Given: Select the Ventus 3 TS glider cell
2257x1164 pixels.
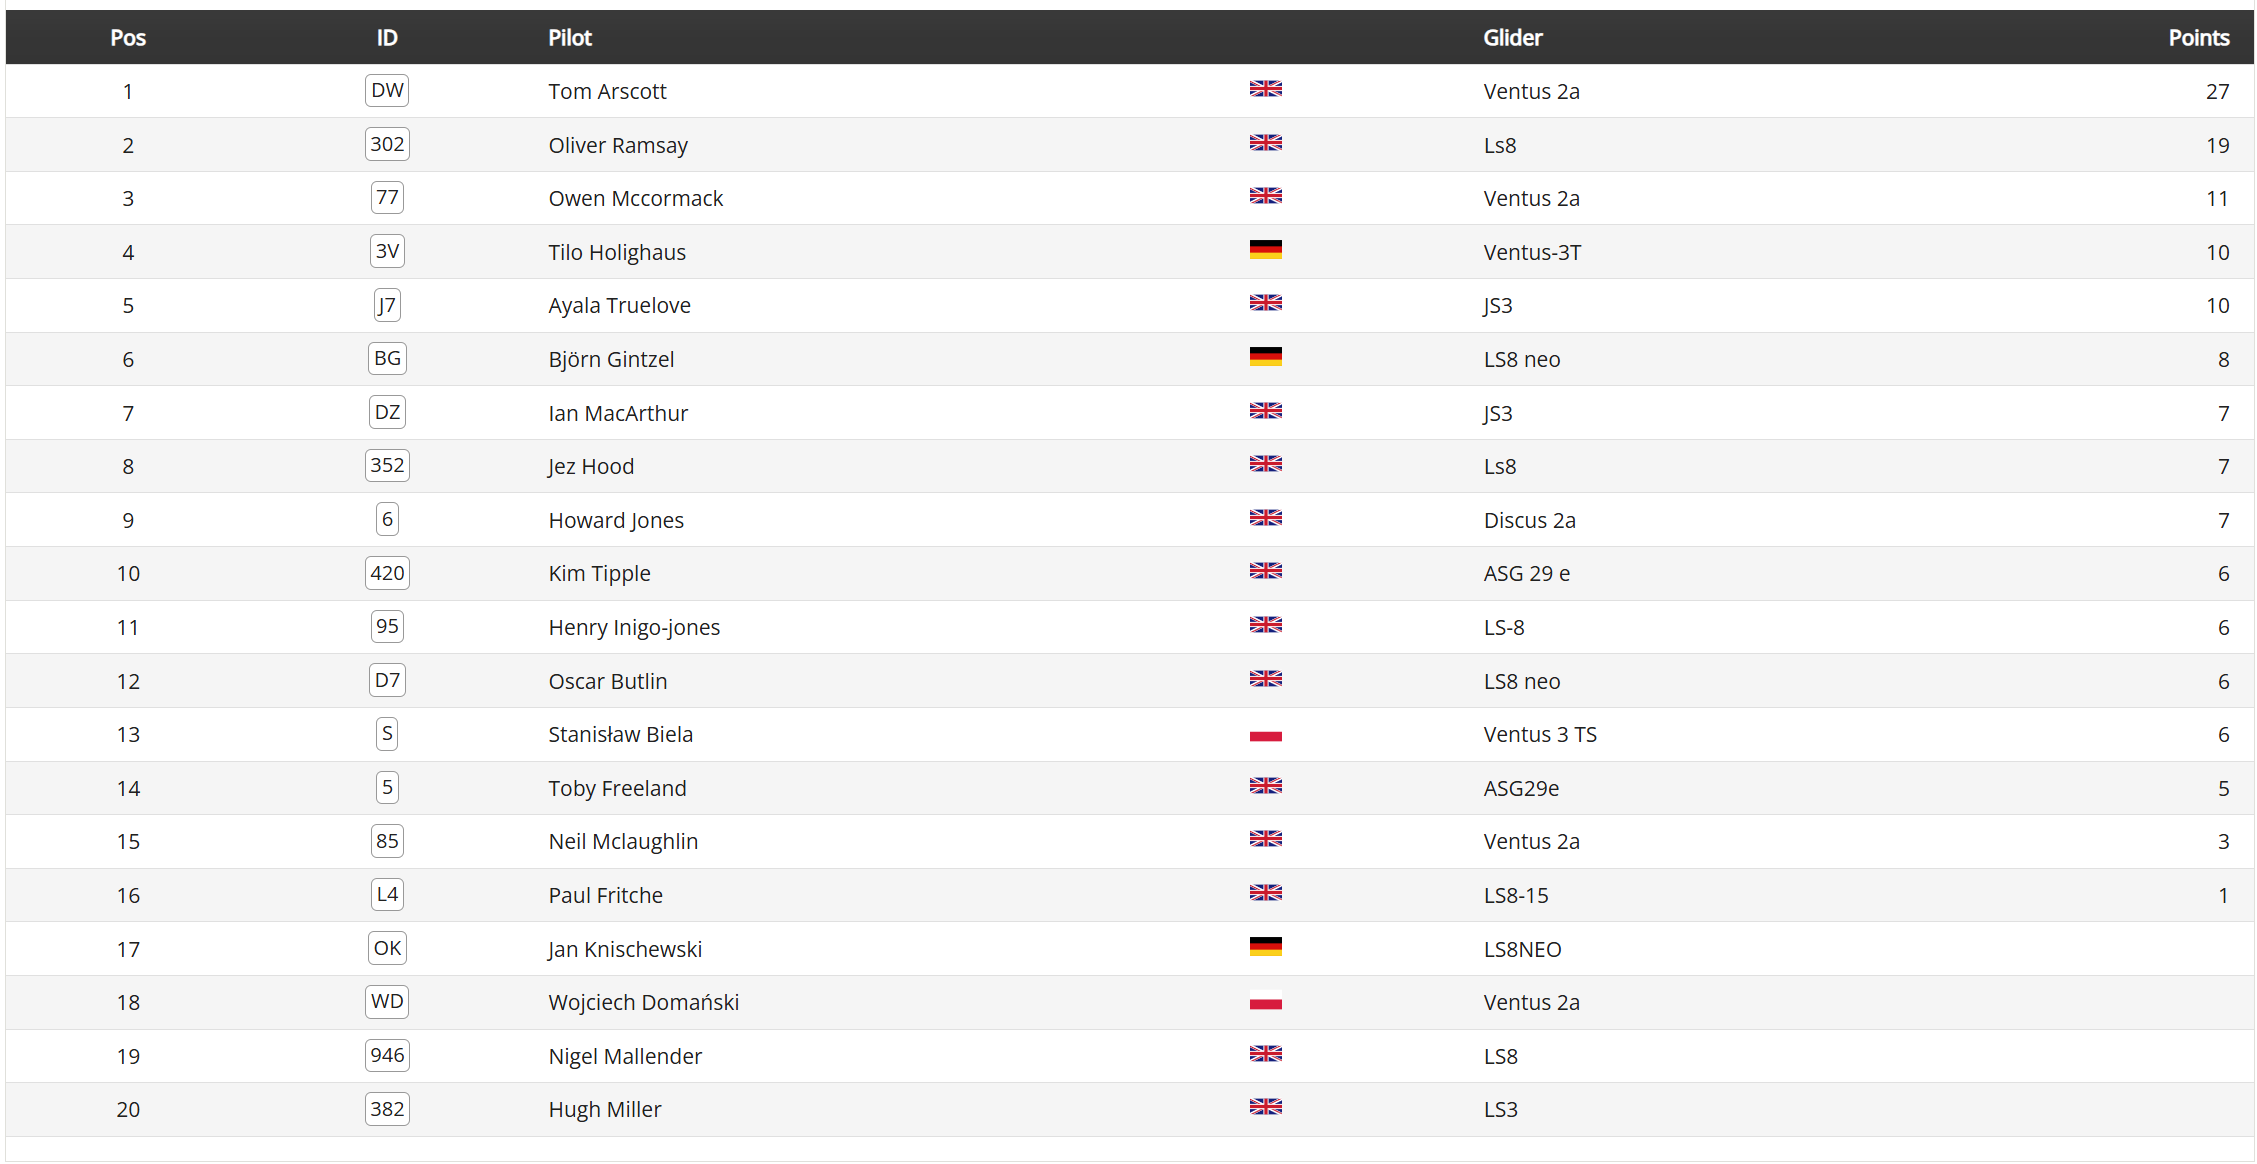Looking at the screenshot, I should tap(1540, 734).
